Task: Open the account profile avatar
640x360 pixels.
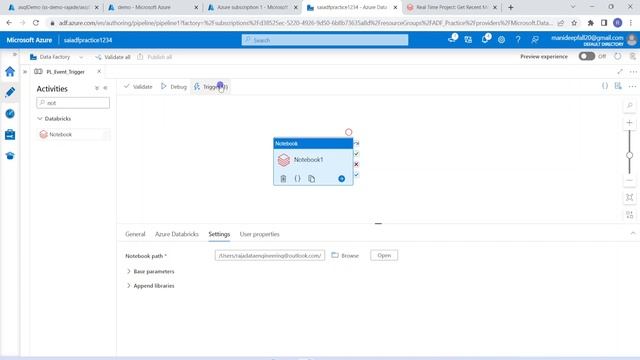Action: tap(632, 40)
